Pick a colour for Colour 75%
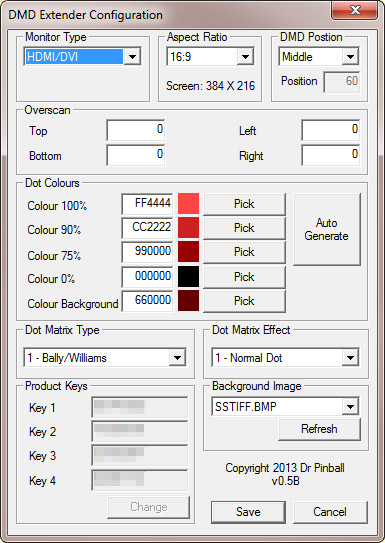 [x=244, y=252]
